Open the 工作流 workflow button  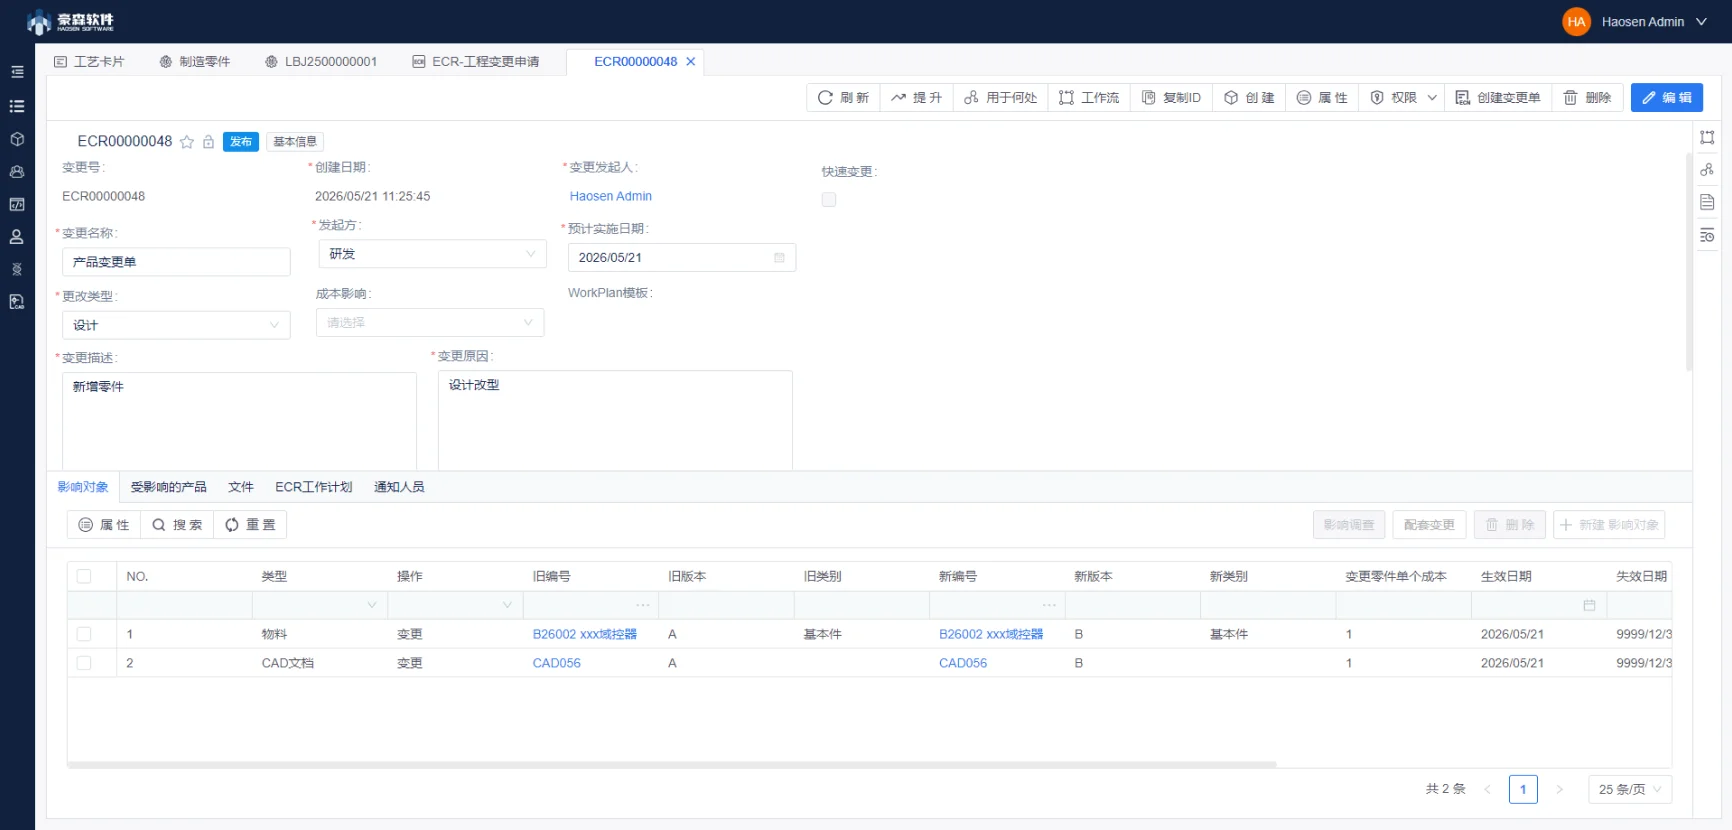pos(1089,97)
